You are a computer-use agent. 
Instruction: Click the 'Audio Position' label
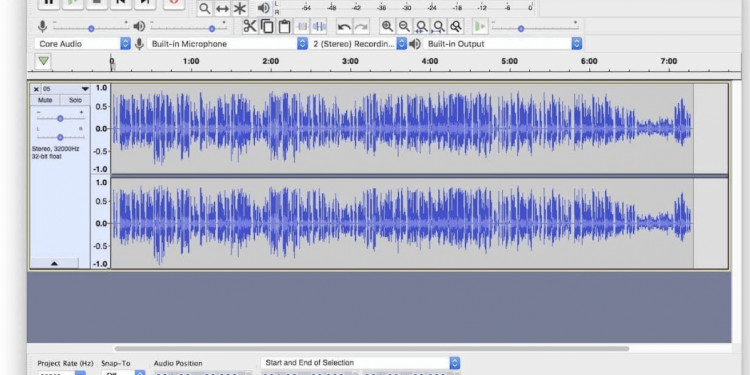(x=178, y=364)
